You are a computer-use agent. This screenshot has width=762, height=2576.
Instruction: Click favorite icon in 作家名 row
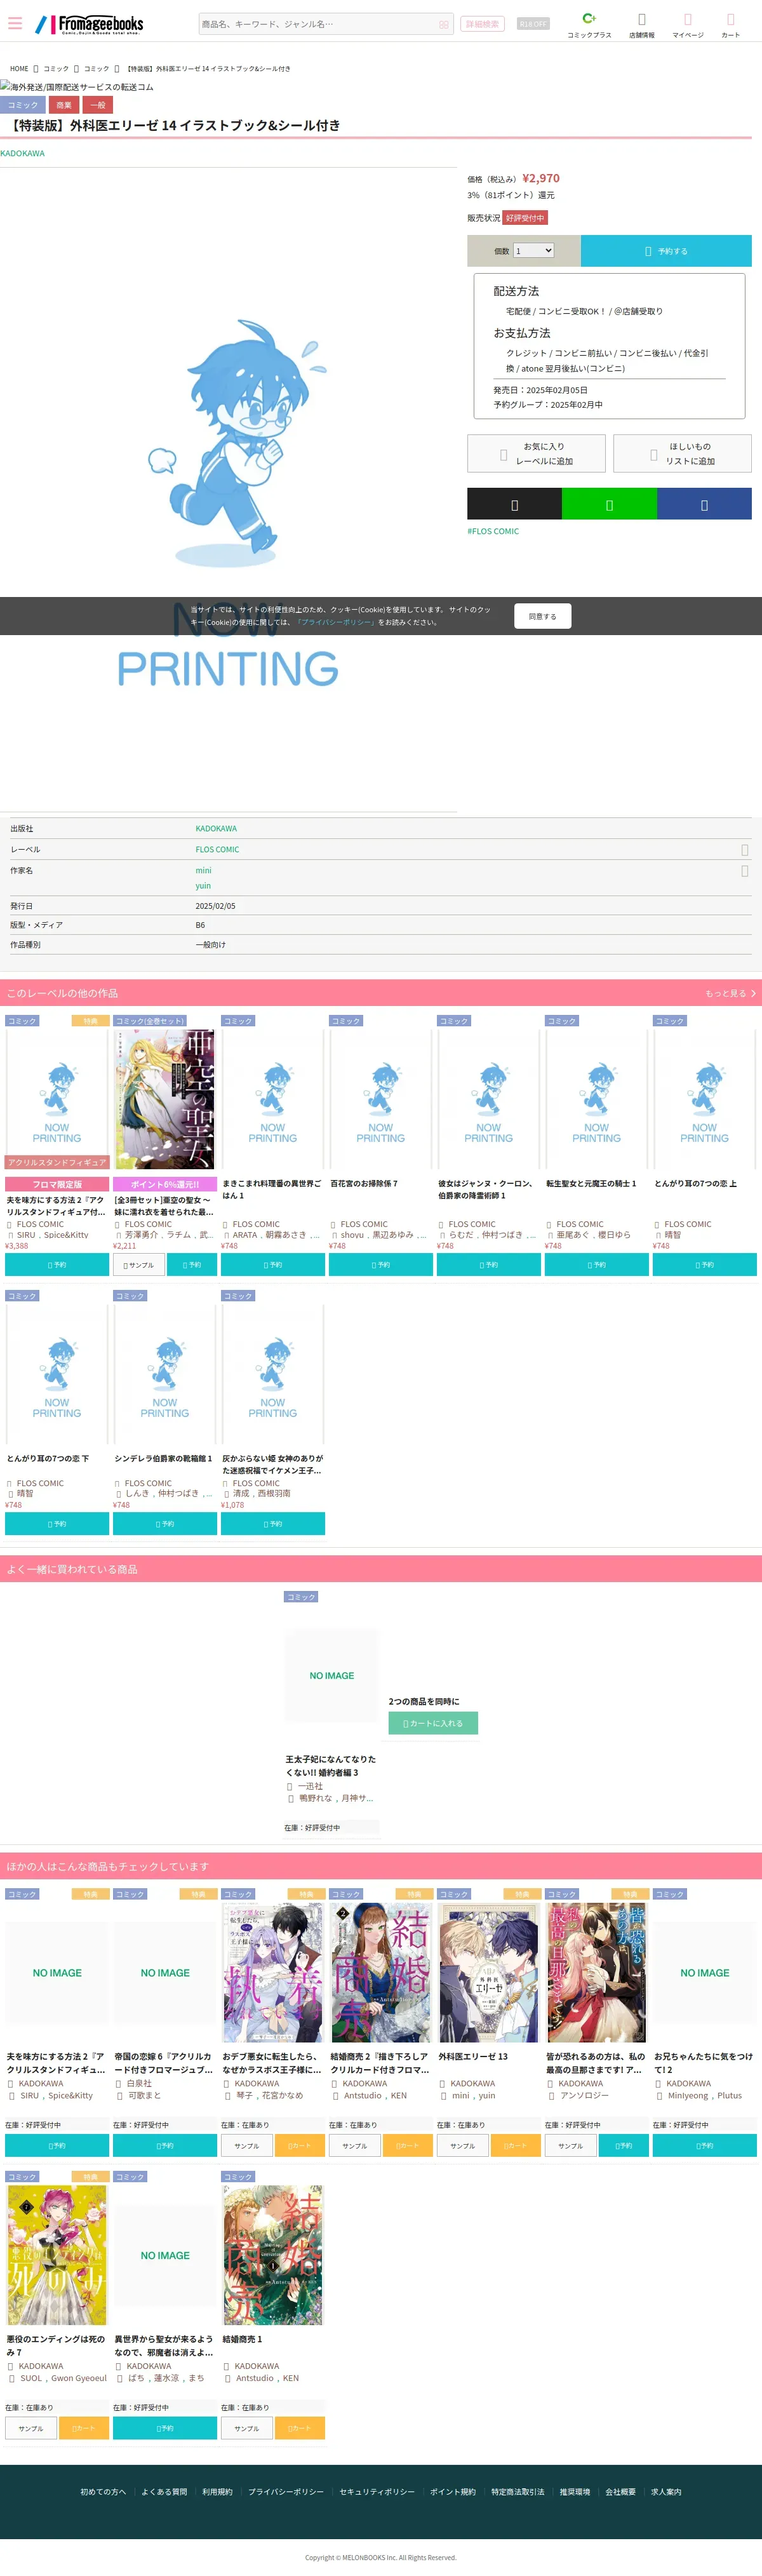pos(744,871)
